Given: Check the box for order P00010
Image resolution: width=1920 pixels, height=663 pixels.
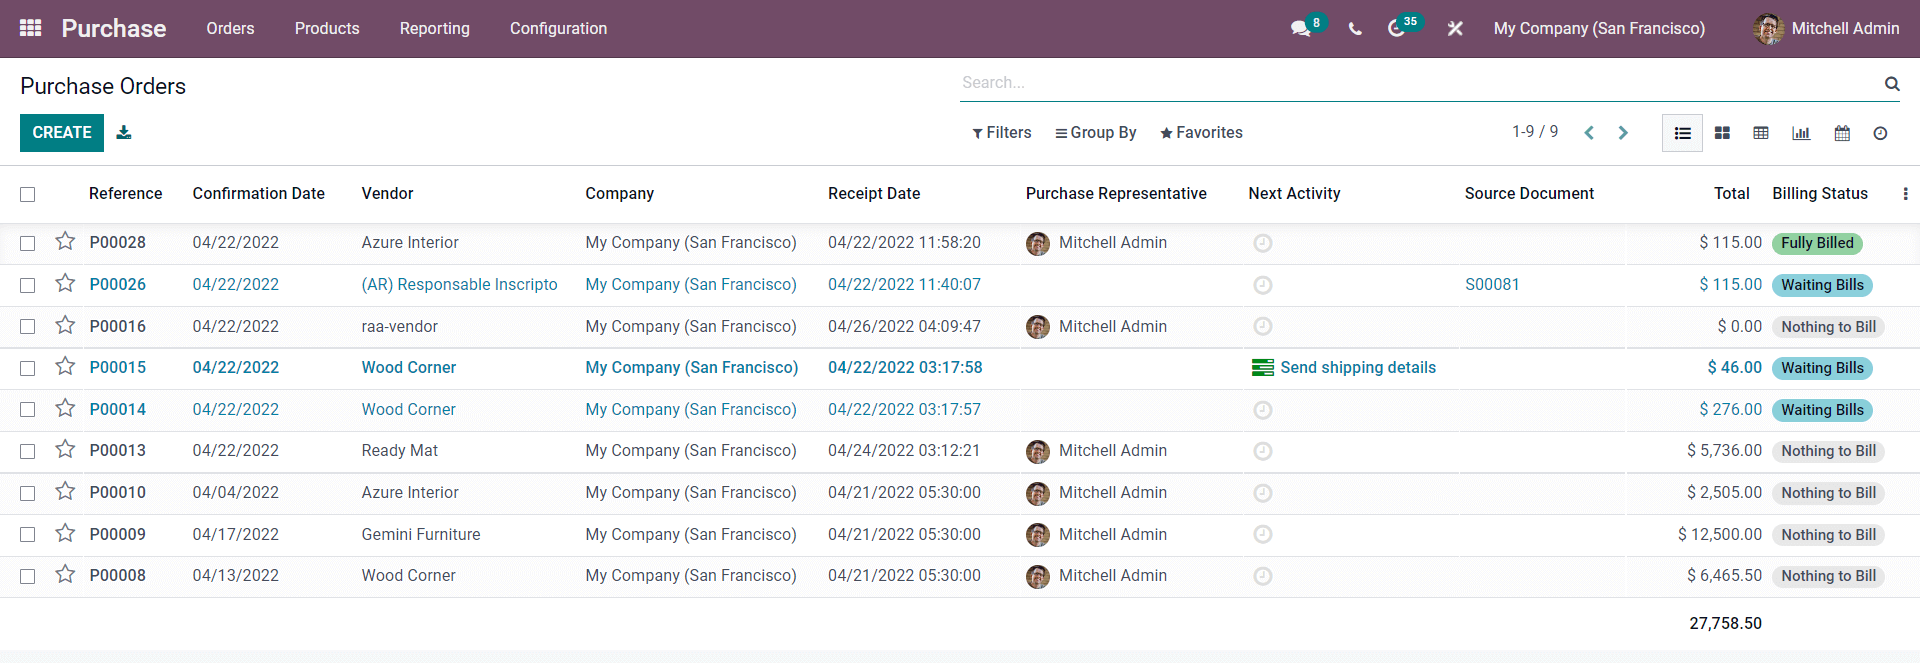Looking at the screenshot, I should tap(28, 493).
